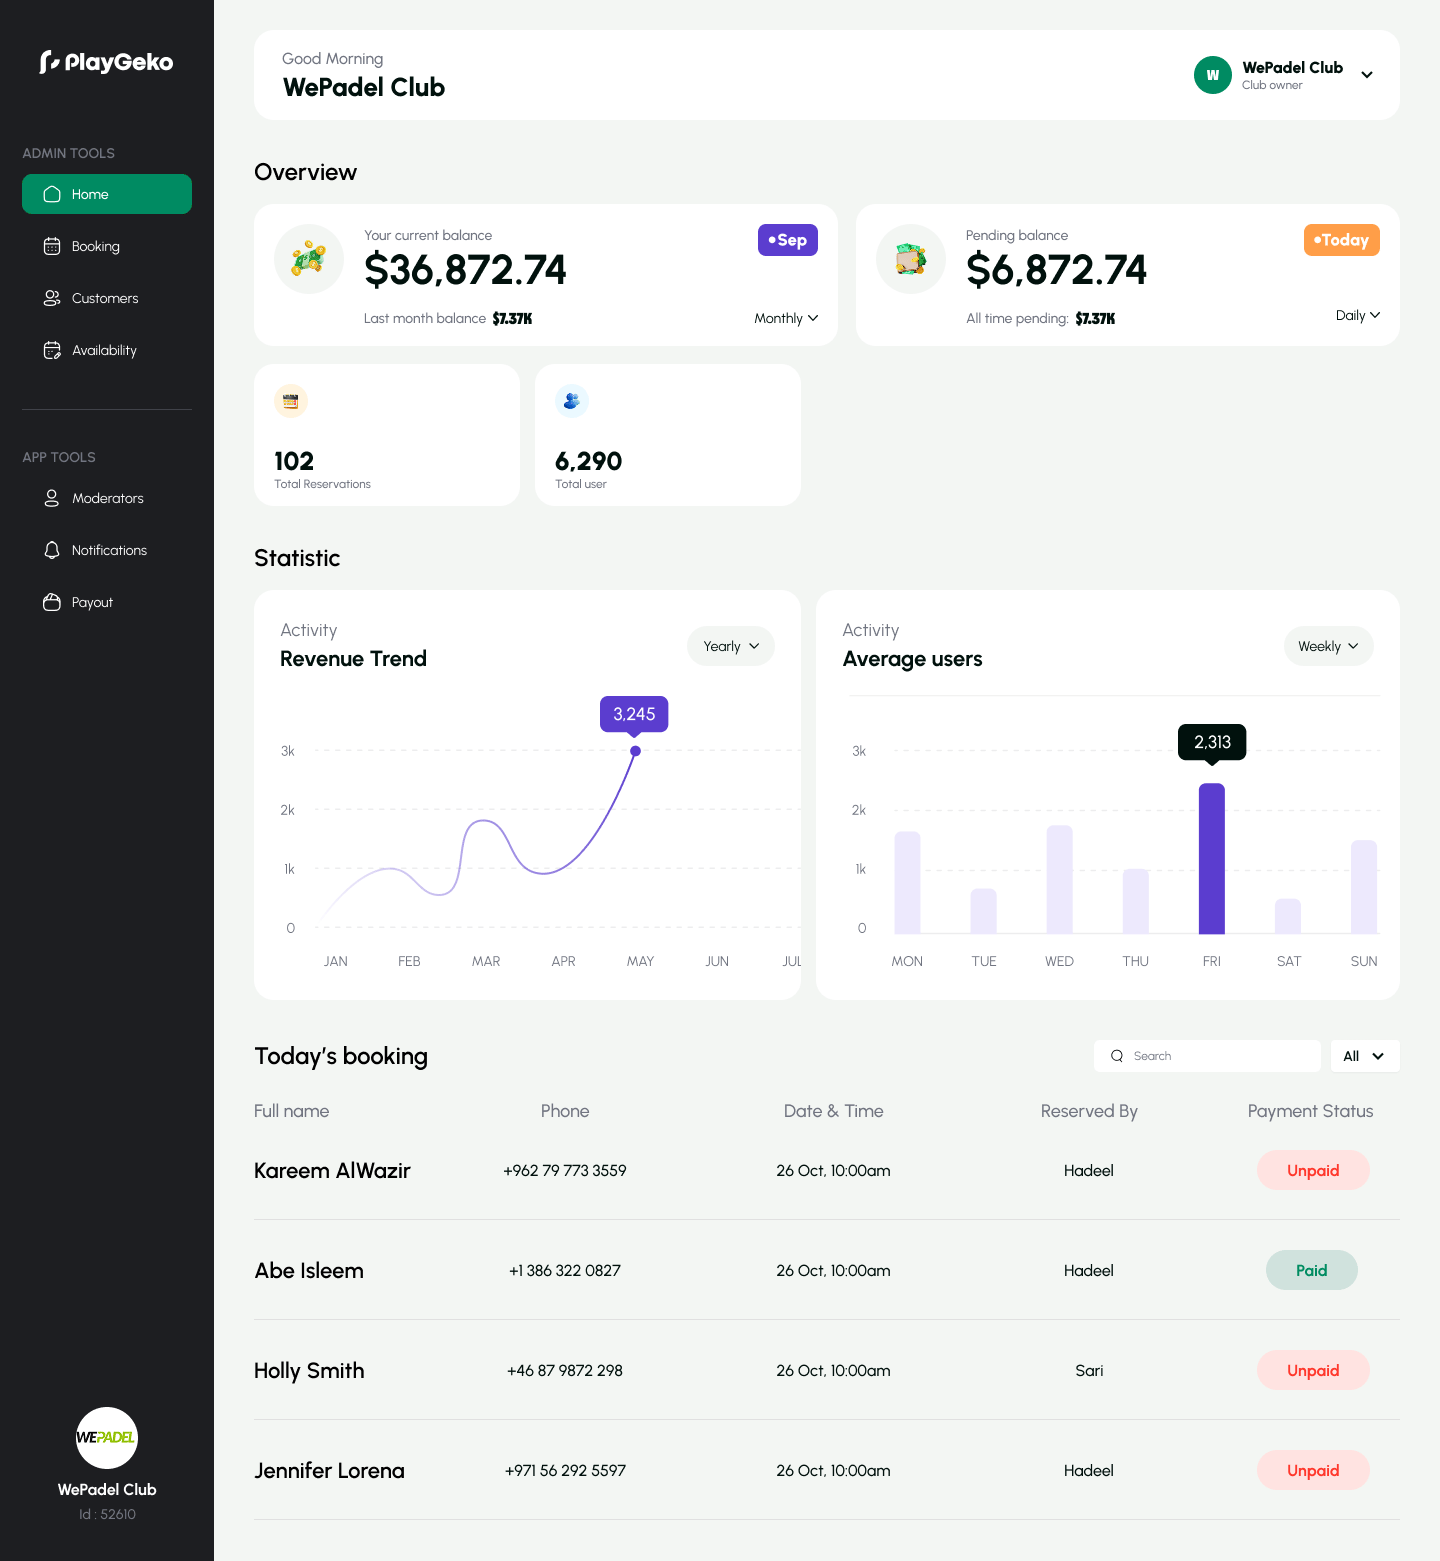
Task: Click phone number +1 386 322 0827
Action: tap(565, 1270)
